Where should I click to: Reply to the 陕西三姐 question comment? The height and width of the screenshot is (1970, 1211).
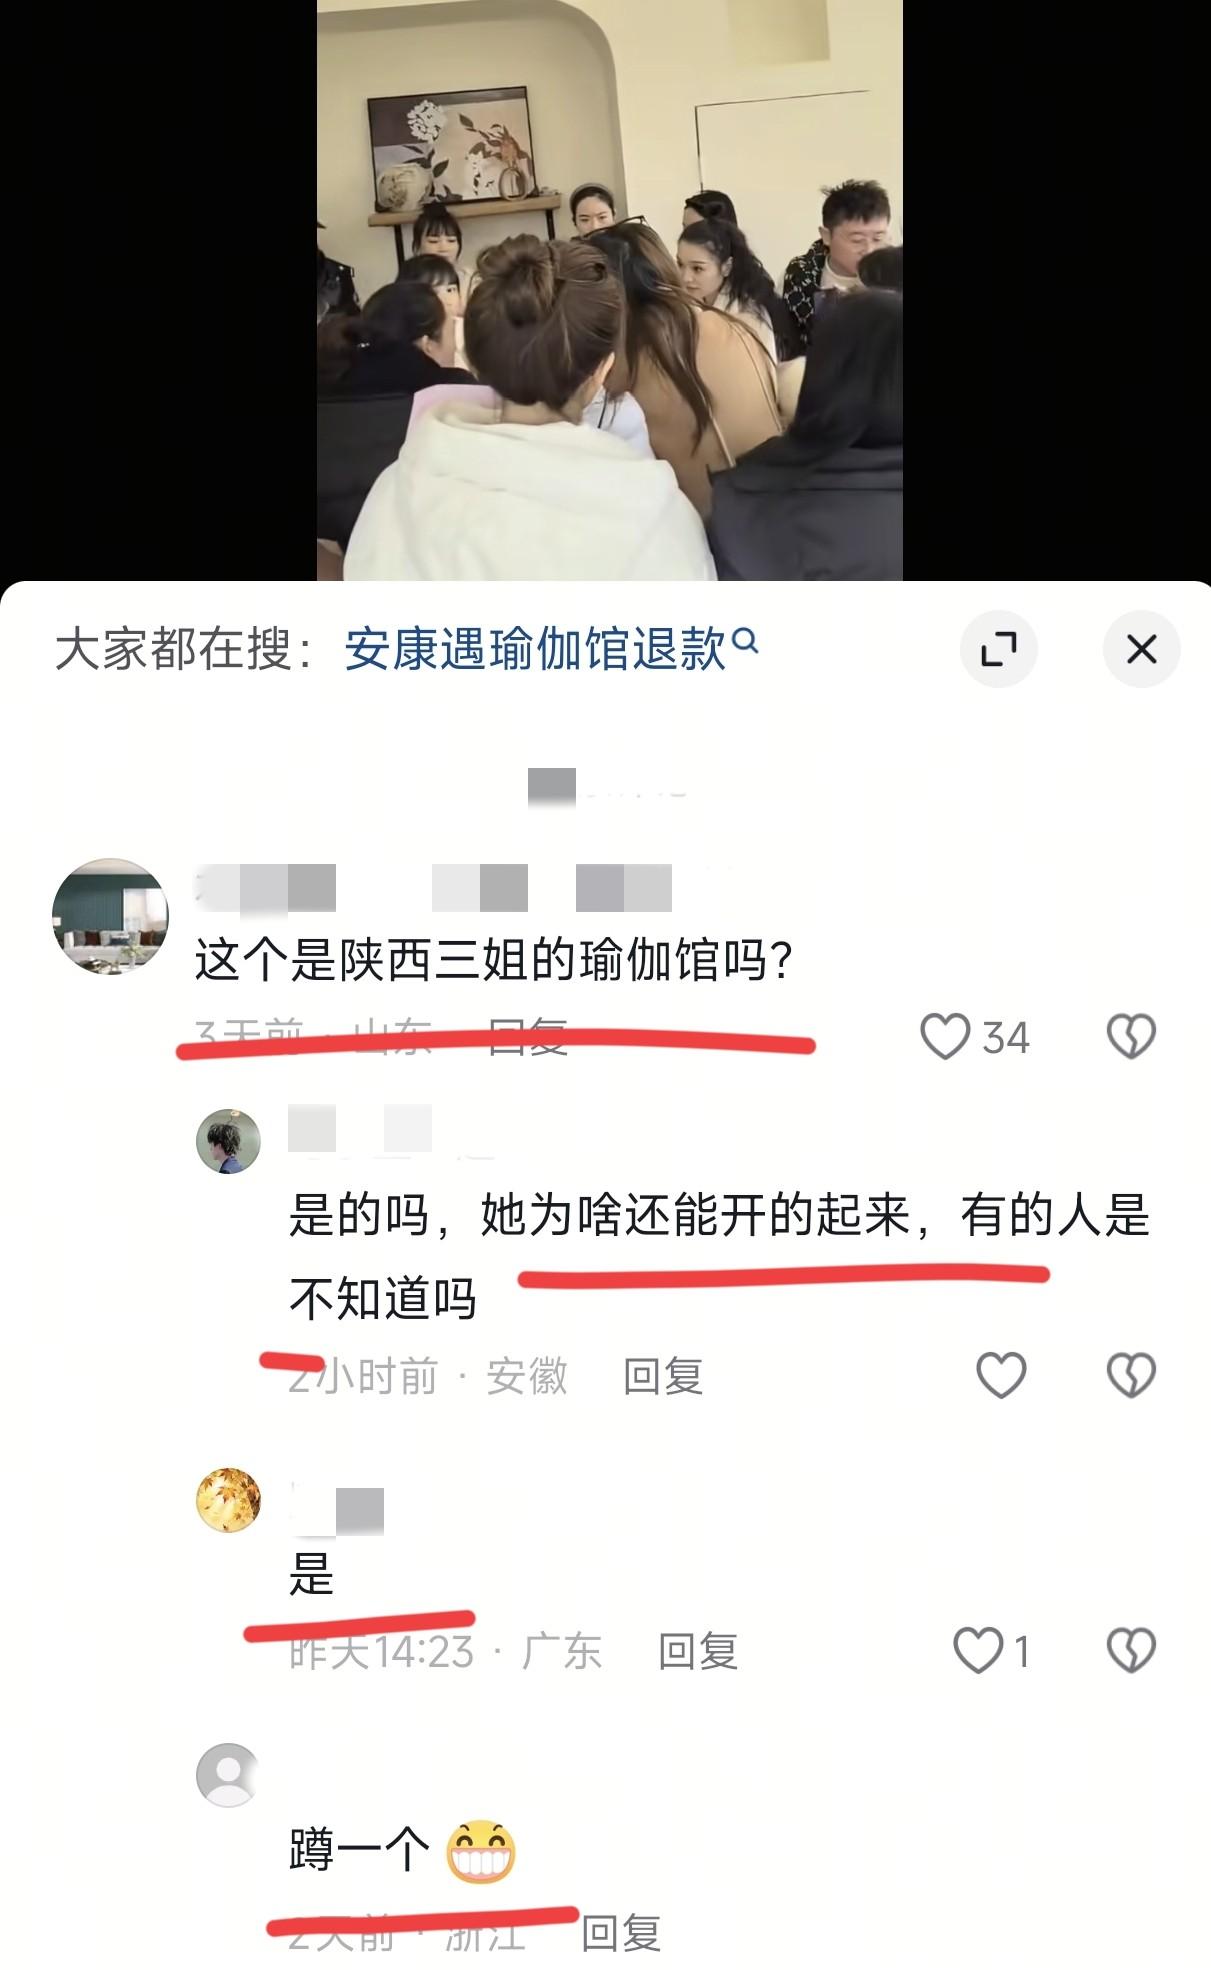(528, 1037)
